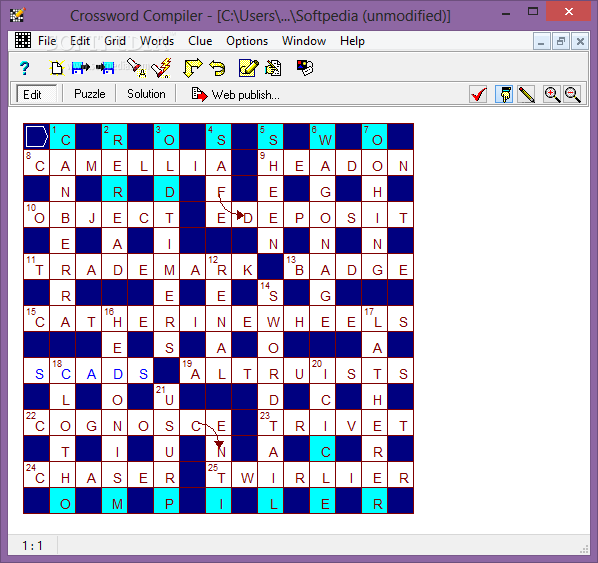The width and height of the screenshot is (598, 563).
Task: Click the flashlight find word icon
Action: tap(136, 68)
